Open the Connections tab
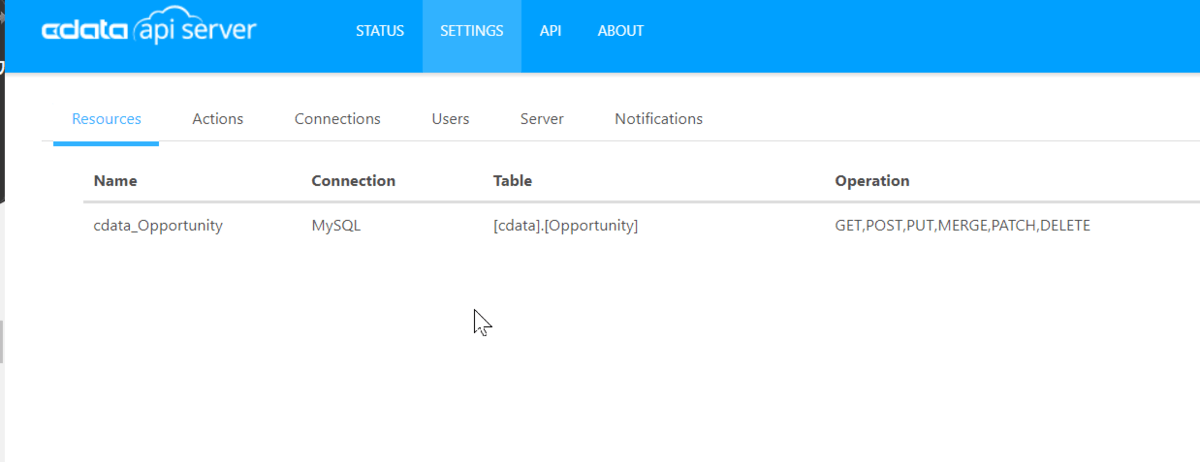The height and width of the screenshot is (462, 1200). click(x=337, y=119)
